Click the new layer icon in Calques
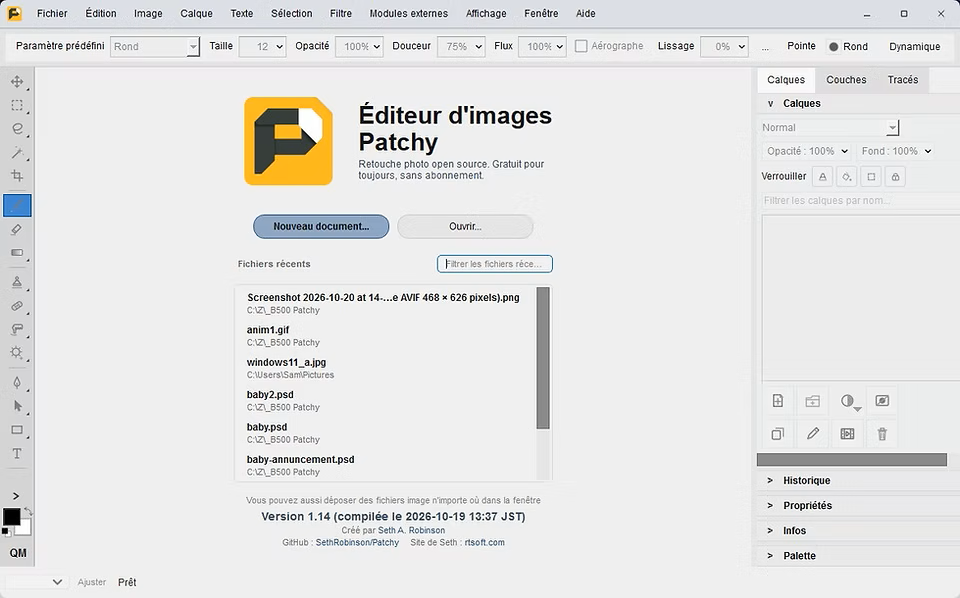 (x=778, y=401)
